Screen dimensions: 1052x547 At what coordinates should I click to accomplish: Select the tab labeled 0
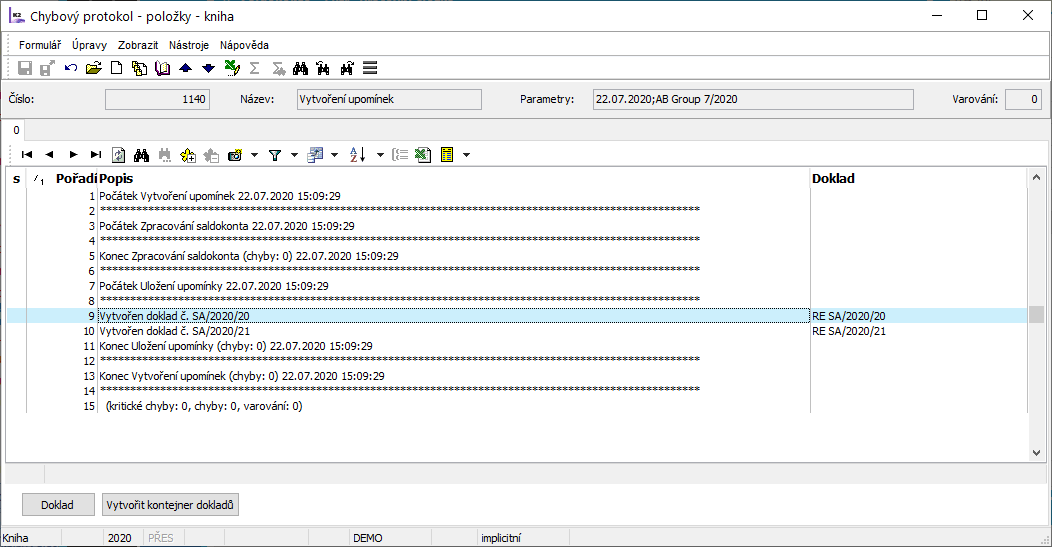point(16,130)
